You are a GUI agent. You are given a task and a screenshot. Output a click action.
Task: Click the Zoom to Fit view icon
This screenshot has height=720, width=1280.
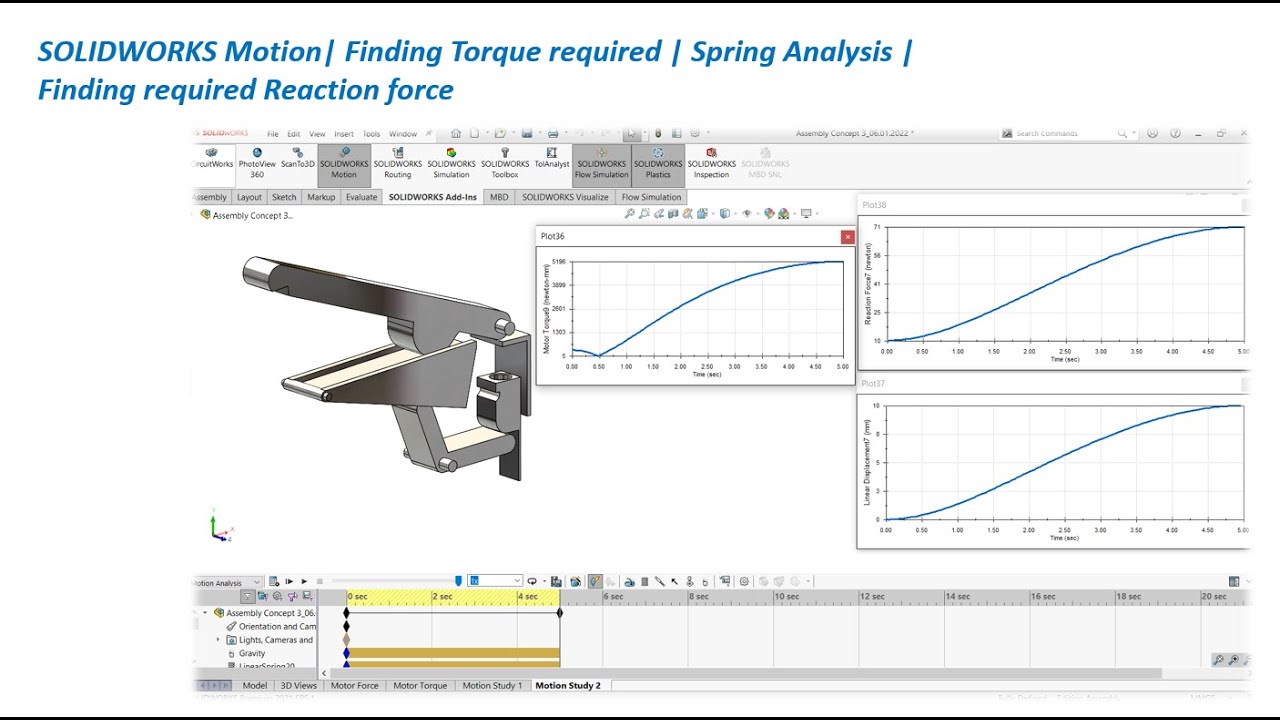(x=629, y=213)
